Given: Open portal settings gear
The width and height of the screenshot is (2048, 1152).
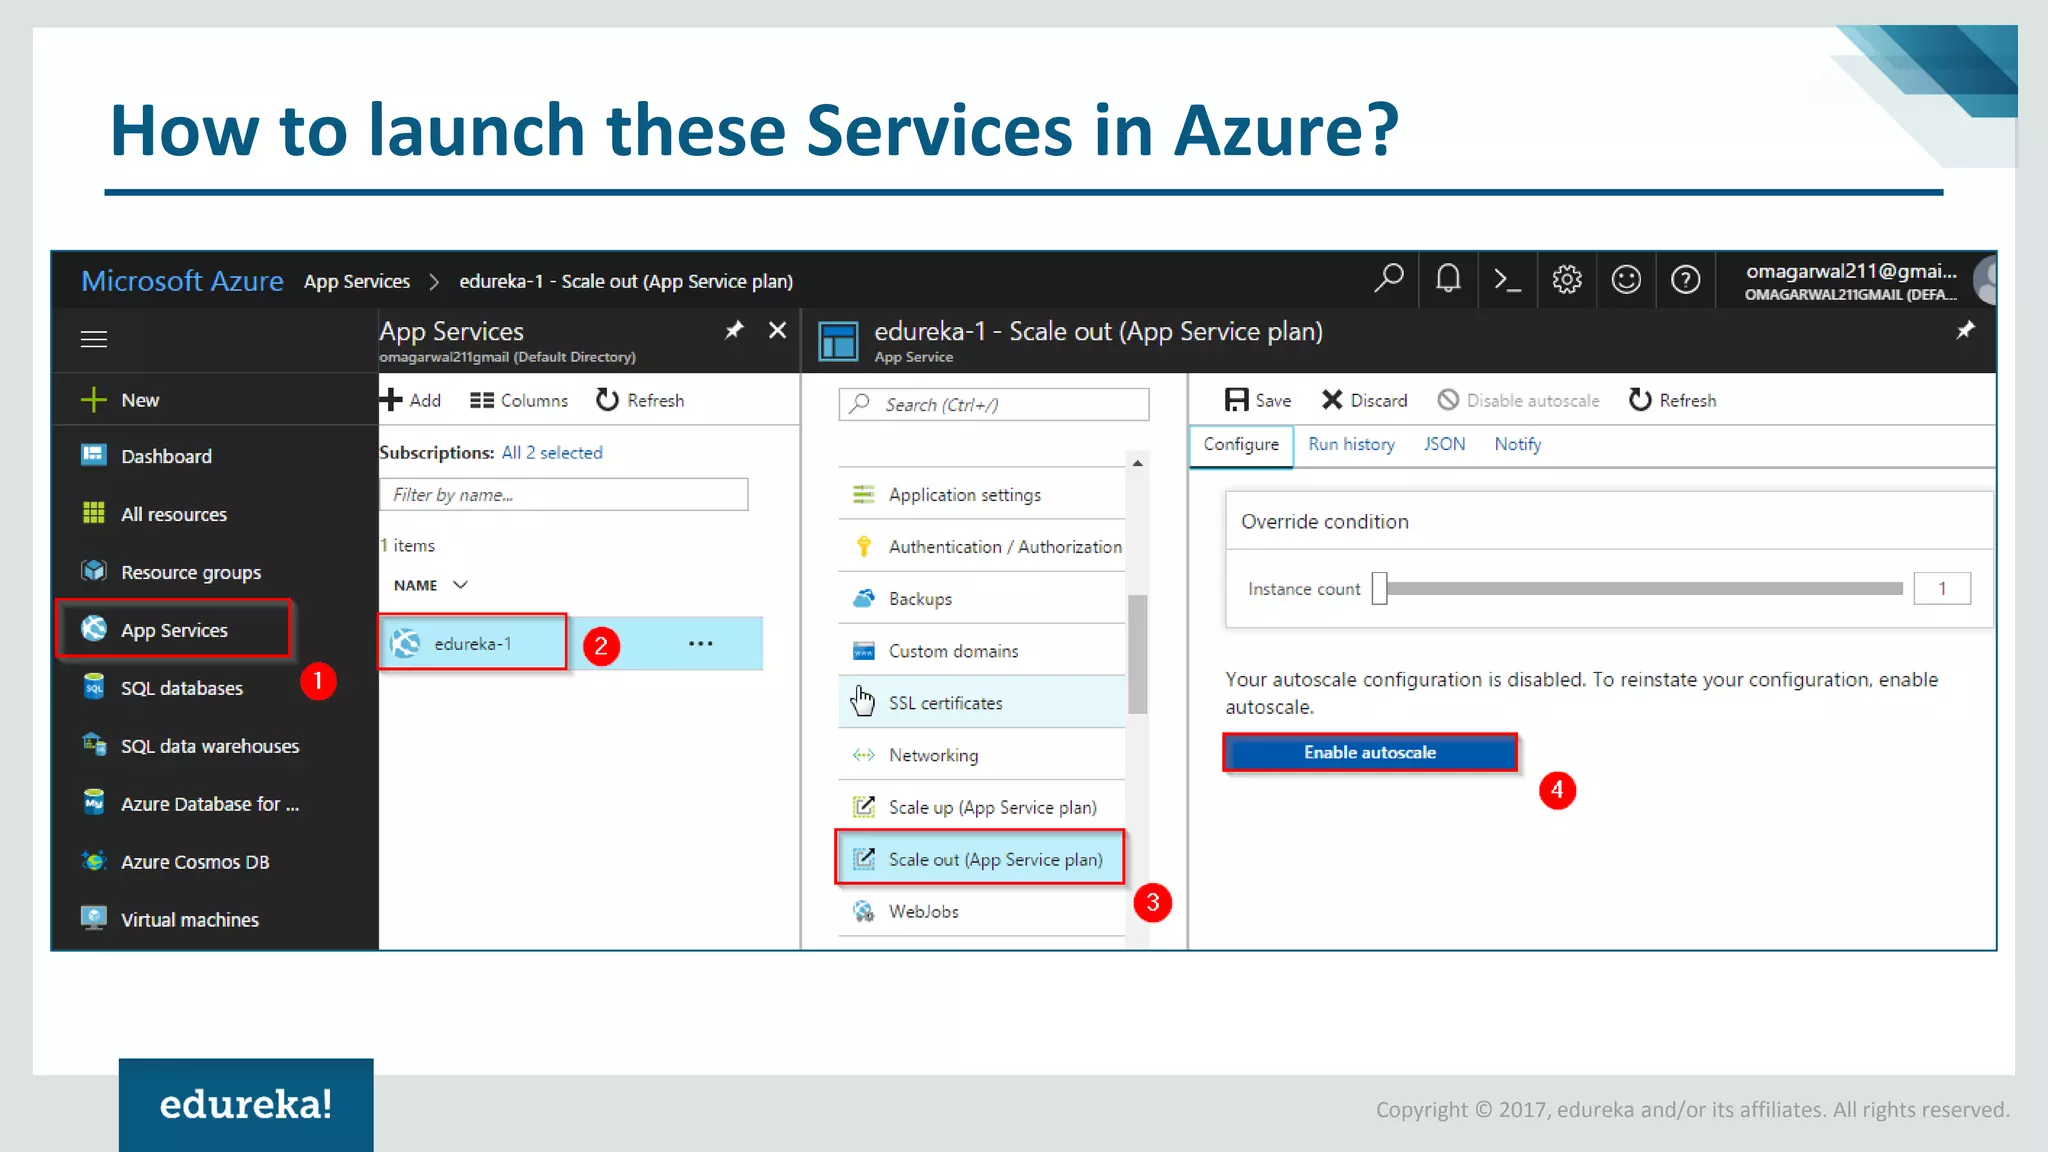Looking at the screenshot, I should [x=1567, y=279].
